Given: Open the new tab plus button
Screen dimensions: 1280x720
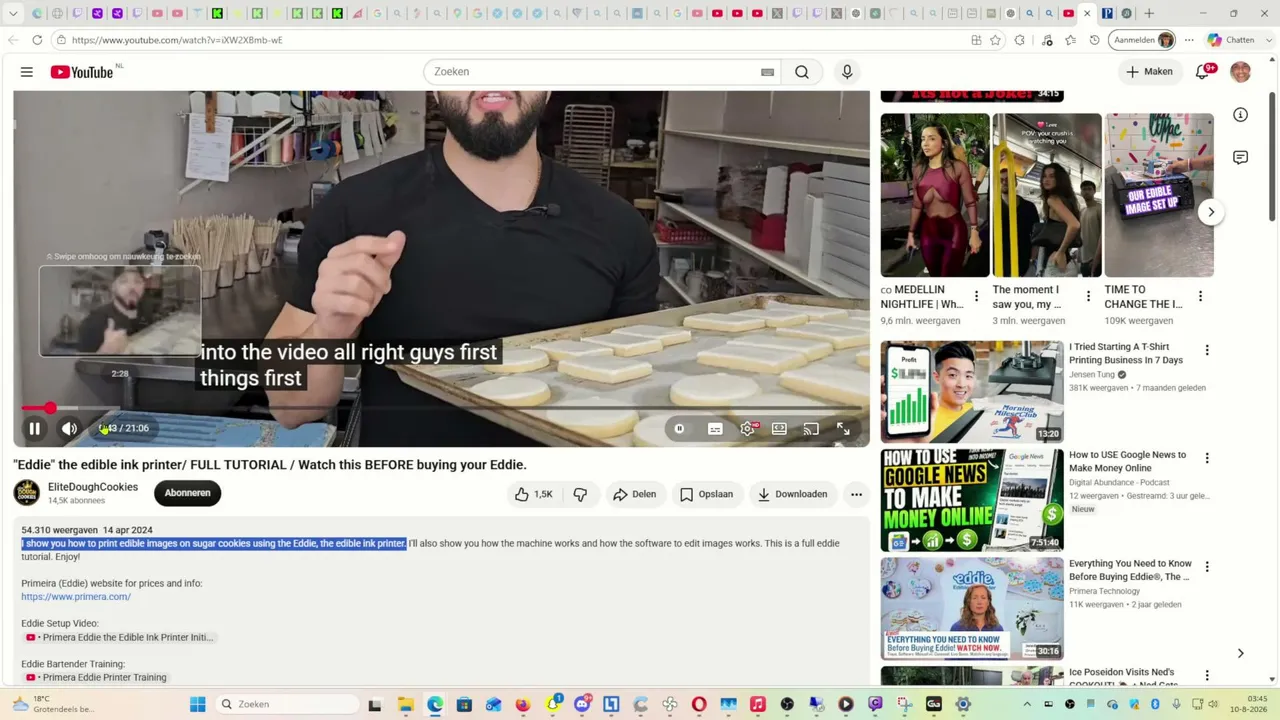Looking at the screenshot, I should click(1149, 13).
